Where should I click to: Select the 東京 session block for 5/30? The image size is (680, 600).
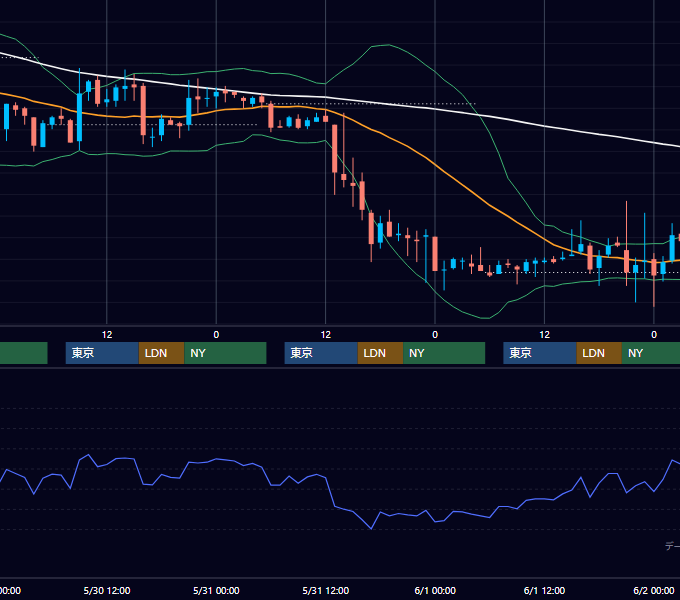click(102, 353)
